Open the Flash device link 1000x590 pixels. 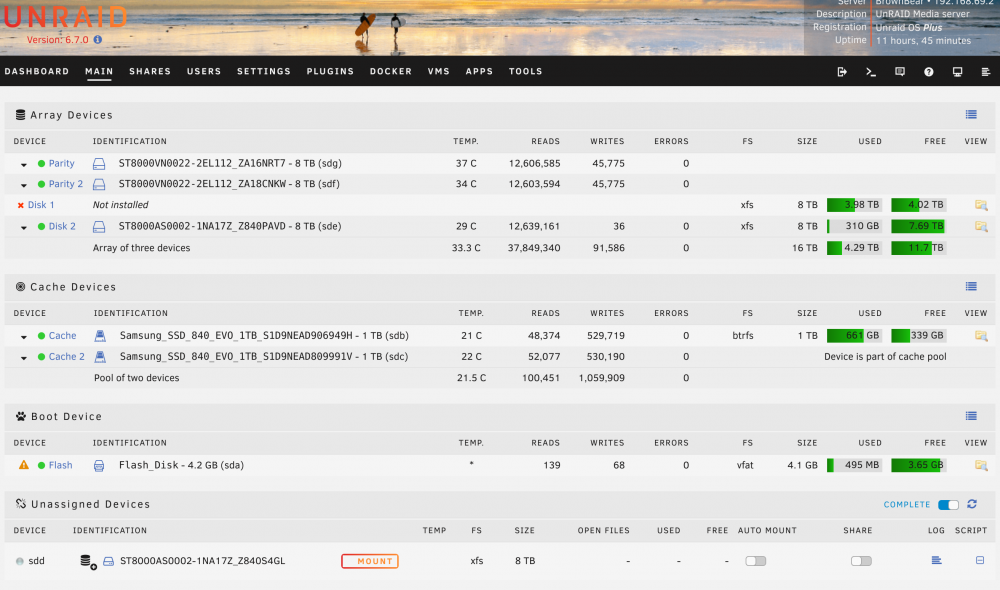(61, 465)
